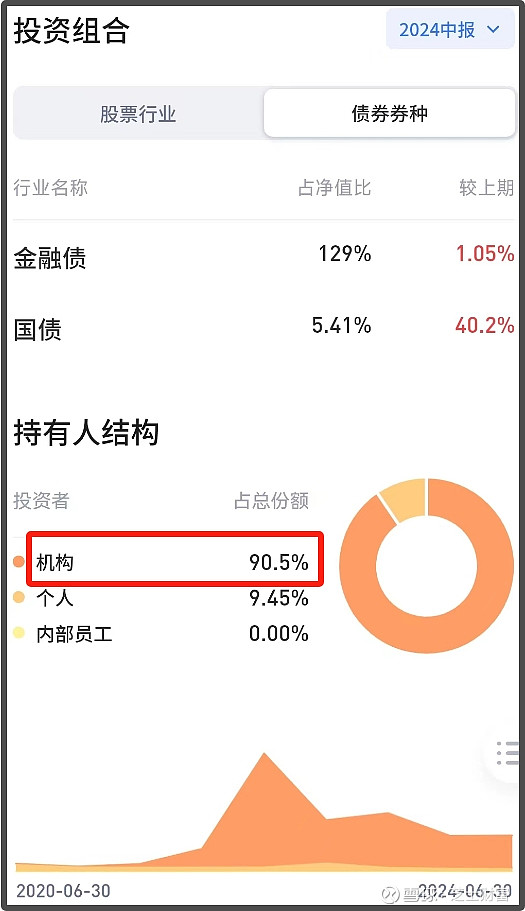Click the 2020-06-30 start date label

63,890
